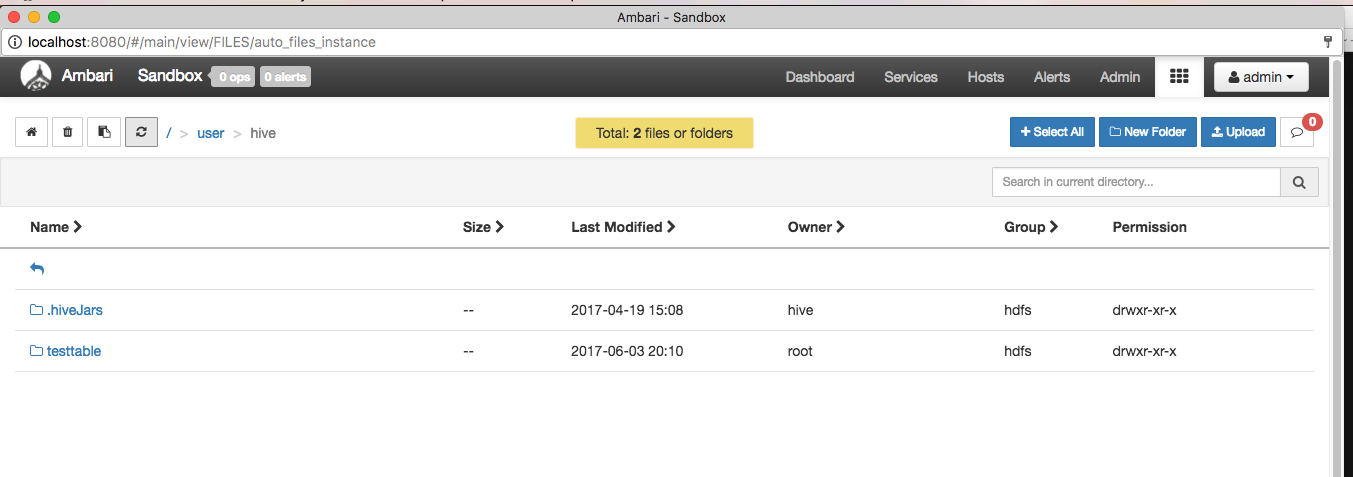Sort files by Name column
The image size is (1353, 477).
[x=56, y=227]
